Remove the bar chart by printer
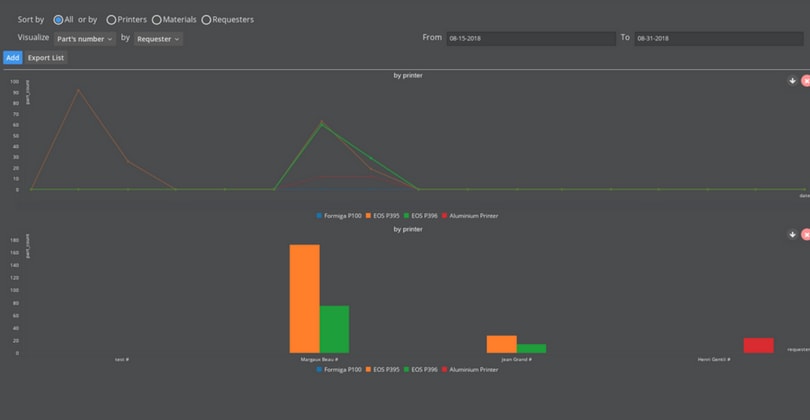This screenshot has width=810, height=420. (805, 235)
